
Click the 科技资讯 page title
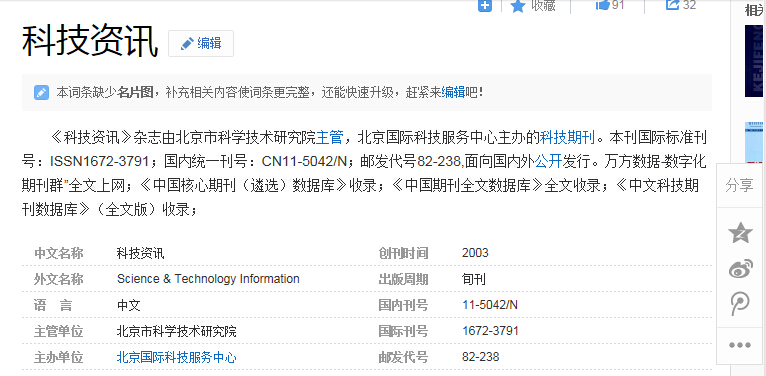tap(90, 42)
